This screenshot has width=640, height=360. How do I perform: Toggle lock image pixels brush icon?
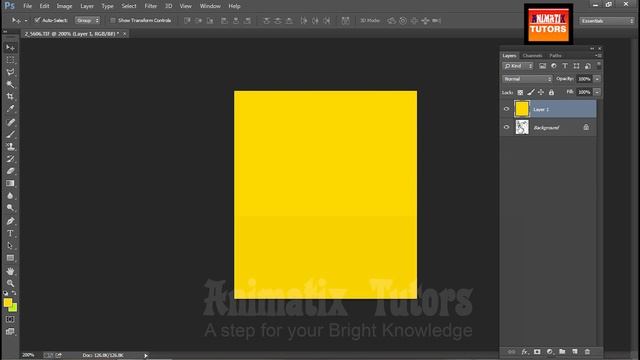point(531,93)
